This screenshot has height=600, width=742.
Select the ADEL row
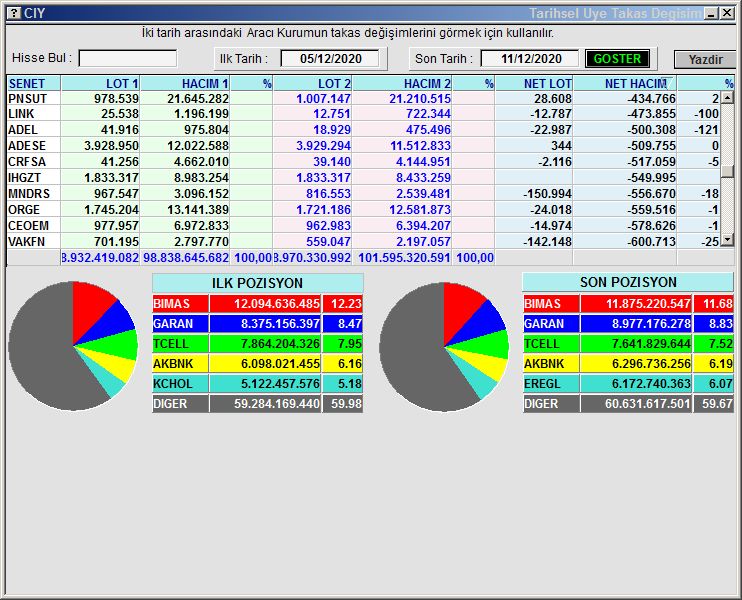tap(364, 130)
